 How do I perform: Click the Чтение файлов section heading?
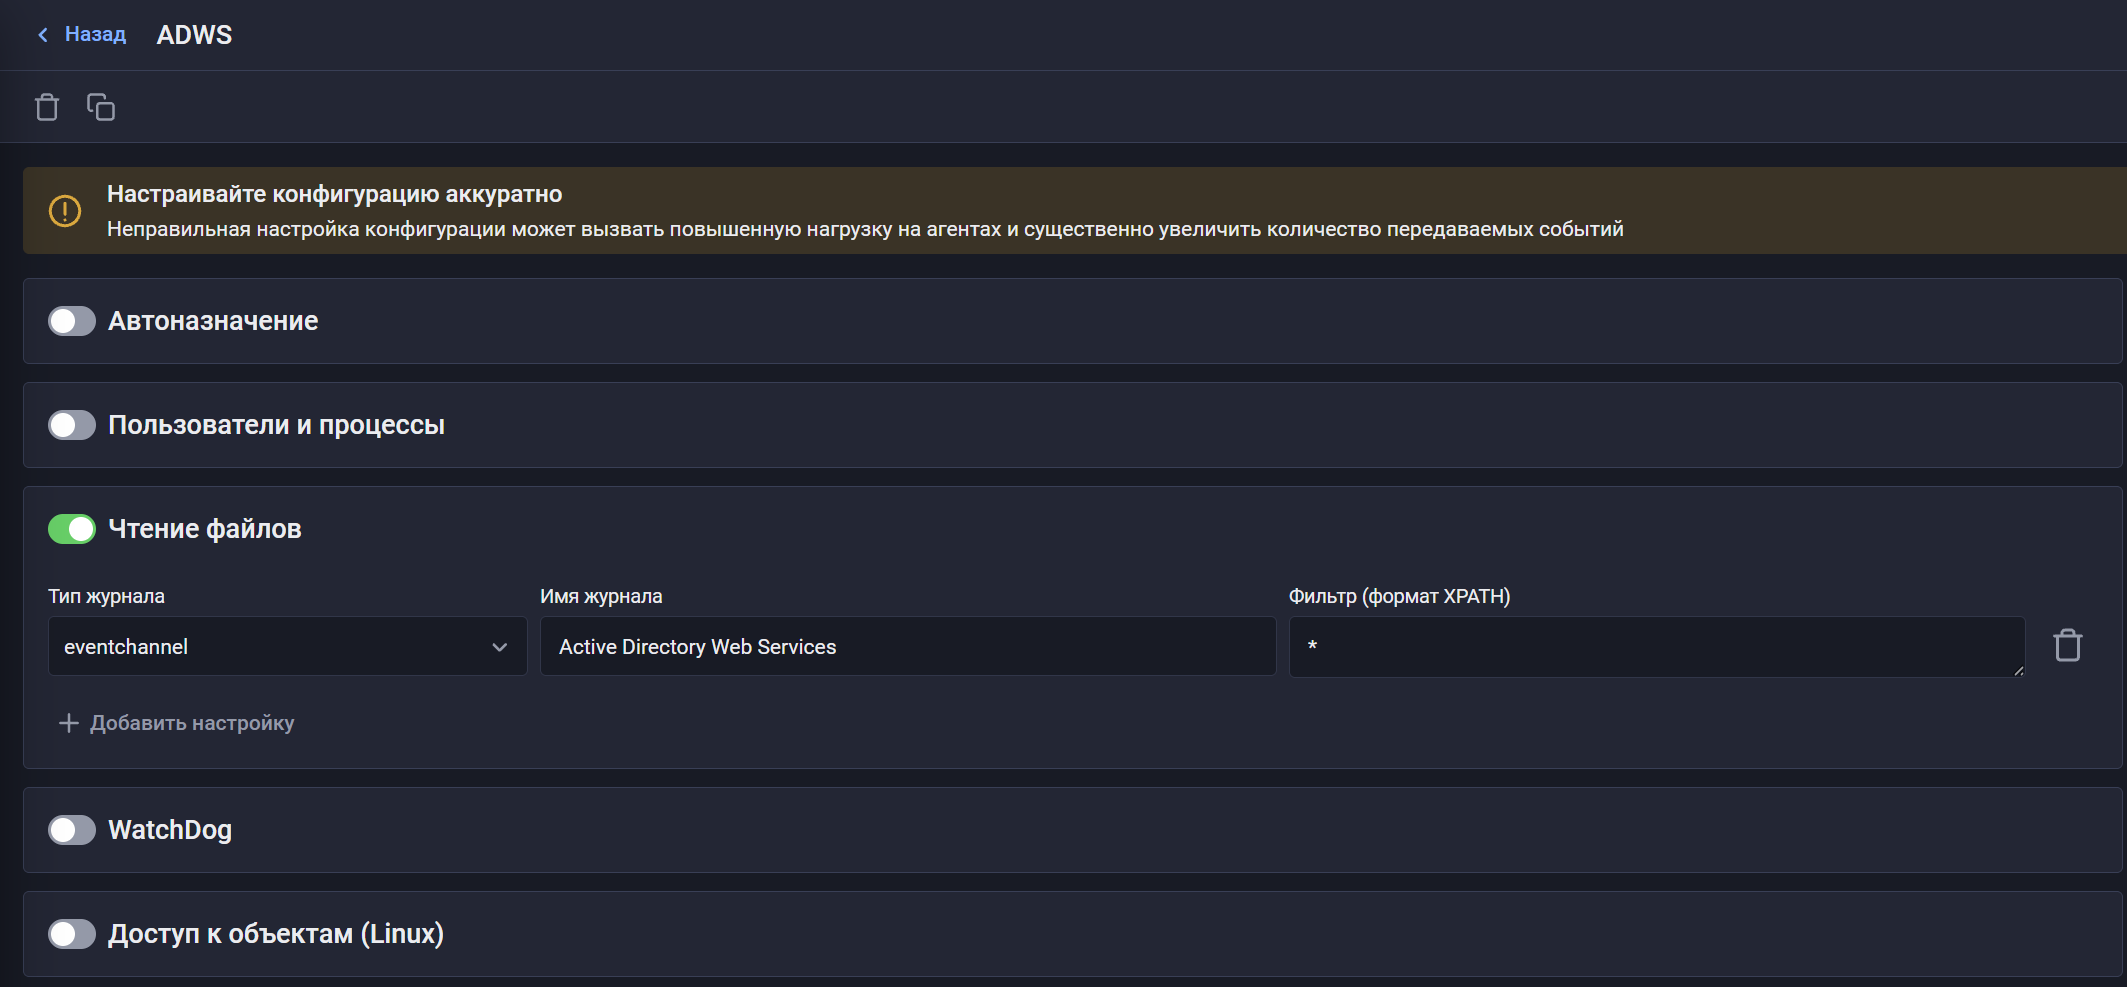[205, 529]
